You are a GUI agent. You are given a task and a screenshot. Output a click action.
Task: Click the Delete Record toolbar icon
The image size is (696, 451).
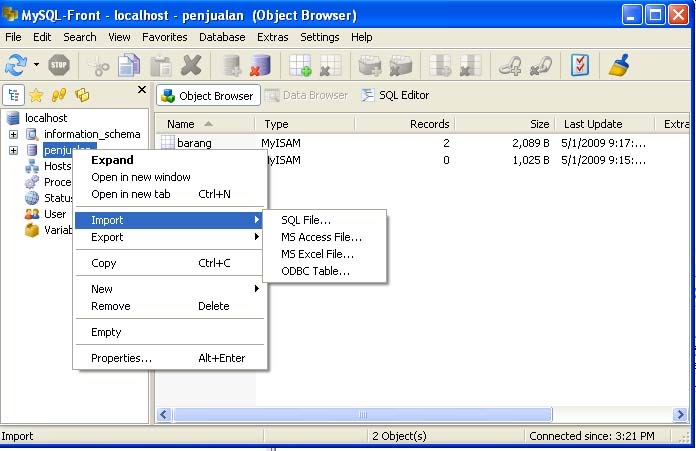tap(400, 66)
